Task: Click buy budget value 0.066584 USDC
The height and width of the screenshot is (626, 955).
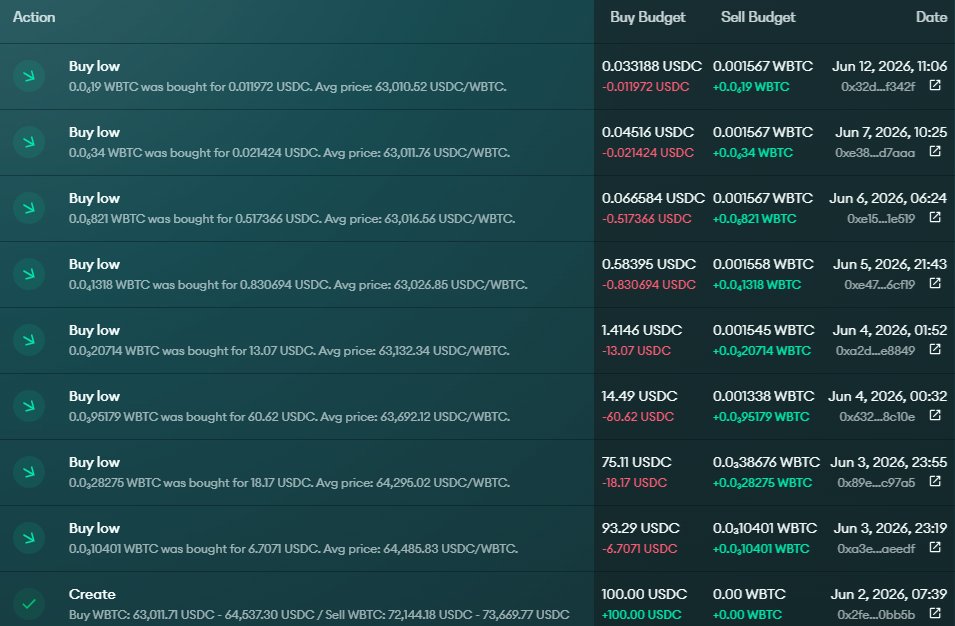Action: coord(653,198)
